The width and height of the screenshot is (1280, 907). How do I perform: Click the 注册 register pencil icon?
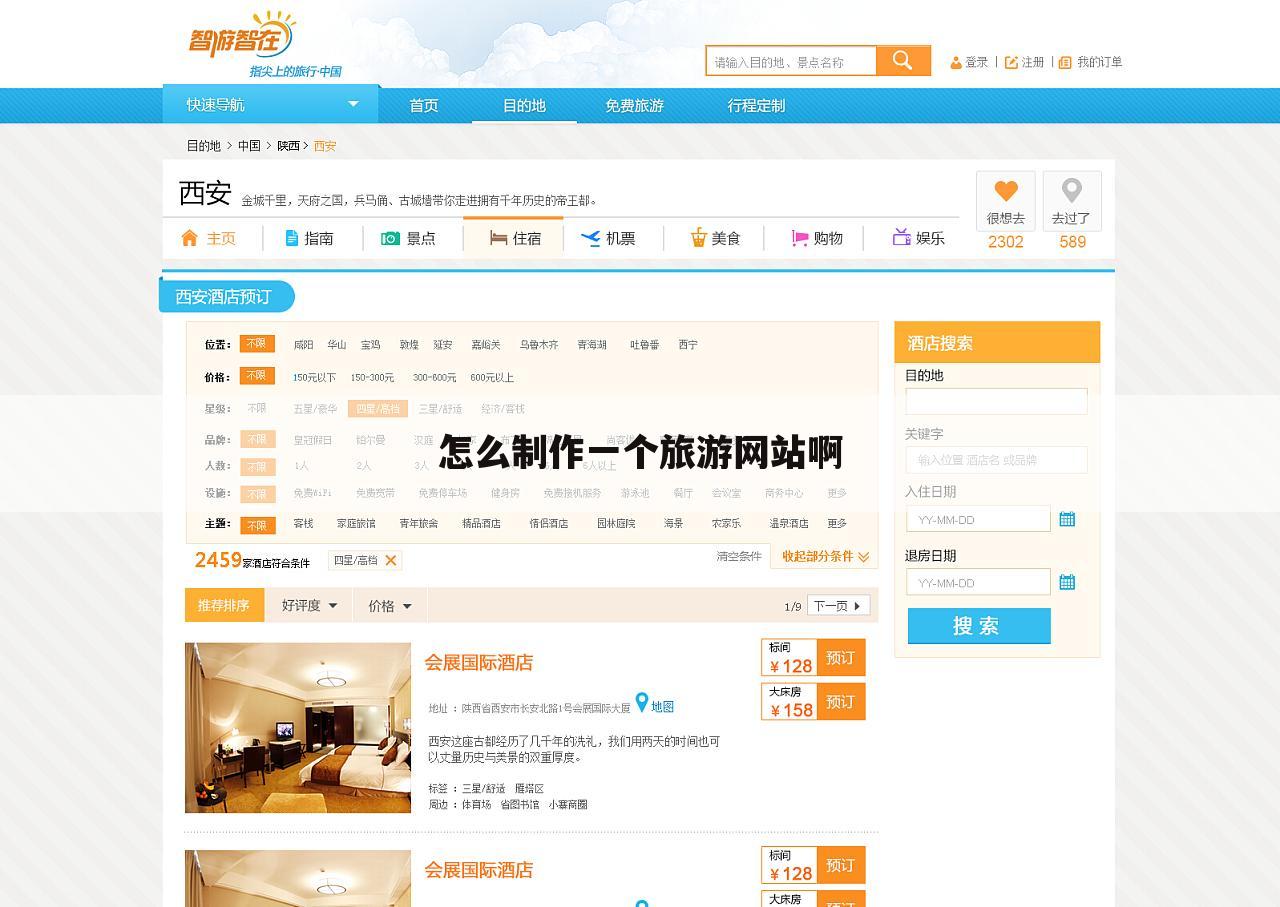click(1011, 62)
